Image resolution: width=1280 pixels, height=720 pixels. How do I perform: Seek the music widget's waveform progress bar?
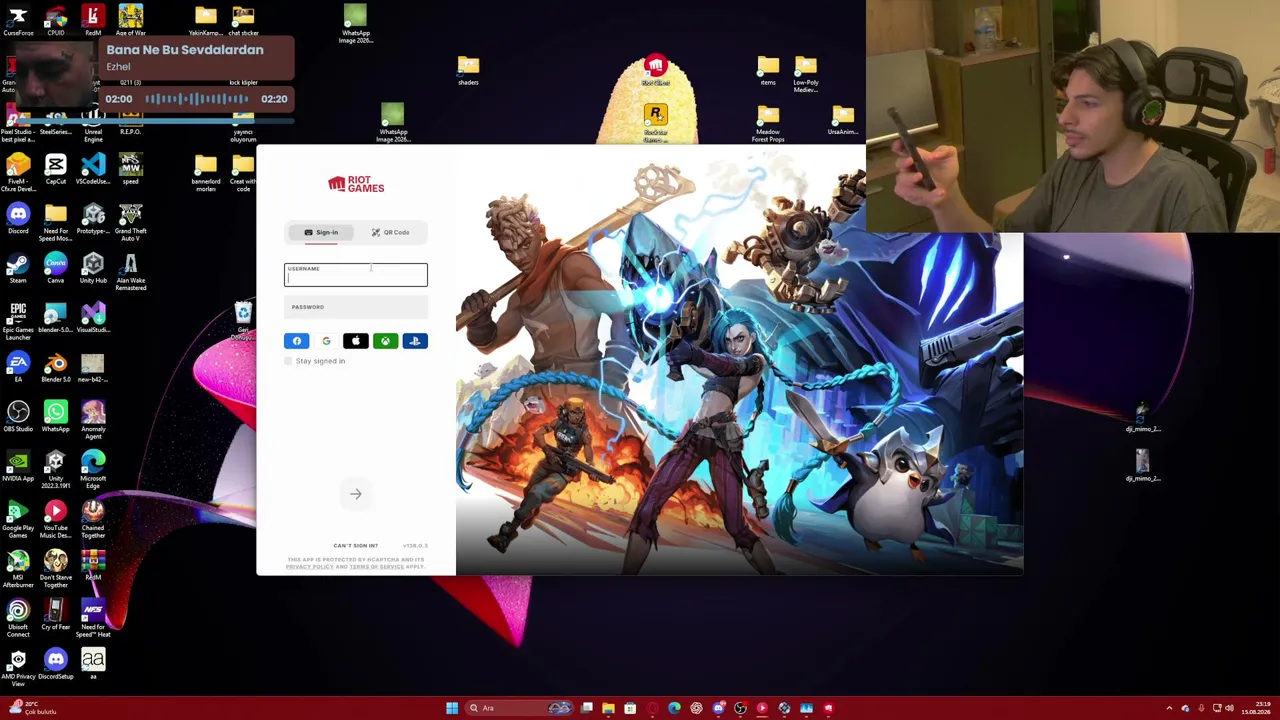(x=196, y=99)
